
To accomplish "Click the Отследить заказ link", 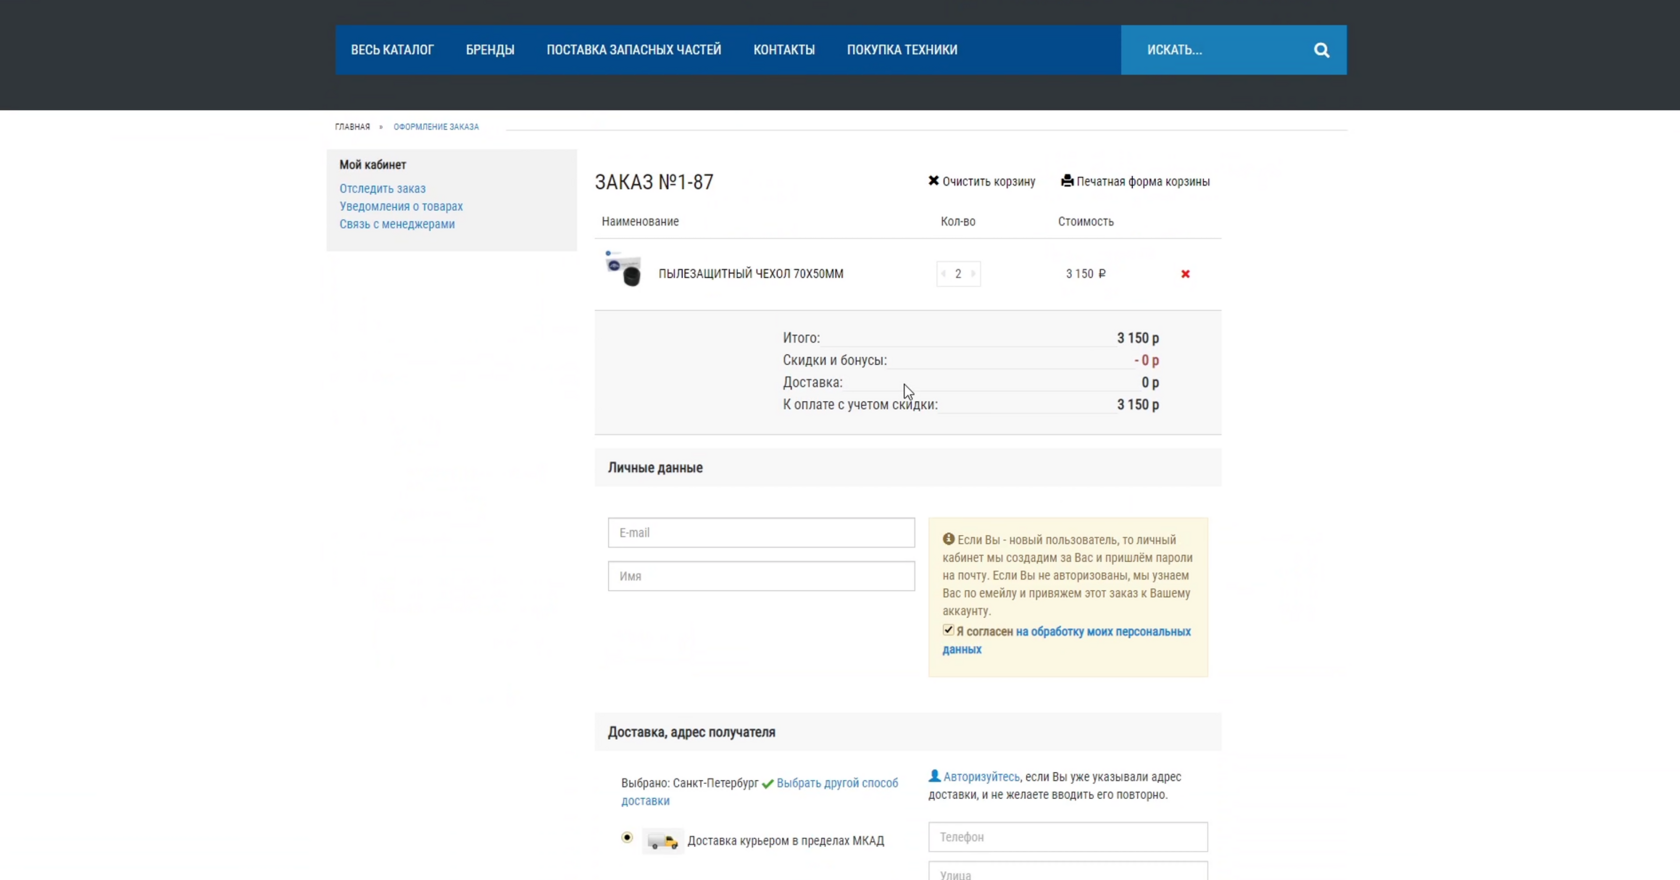I will tap(382, 188).
